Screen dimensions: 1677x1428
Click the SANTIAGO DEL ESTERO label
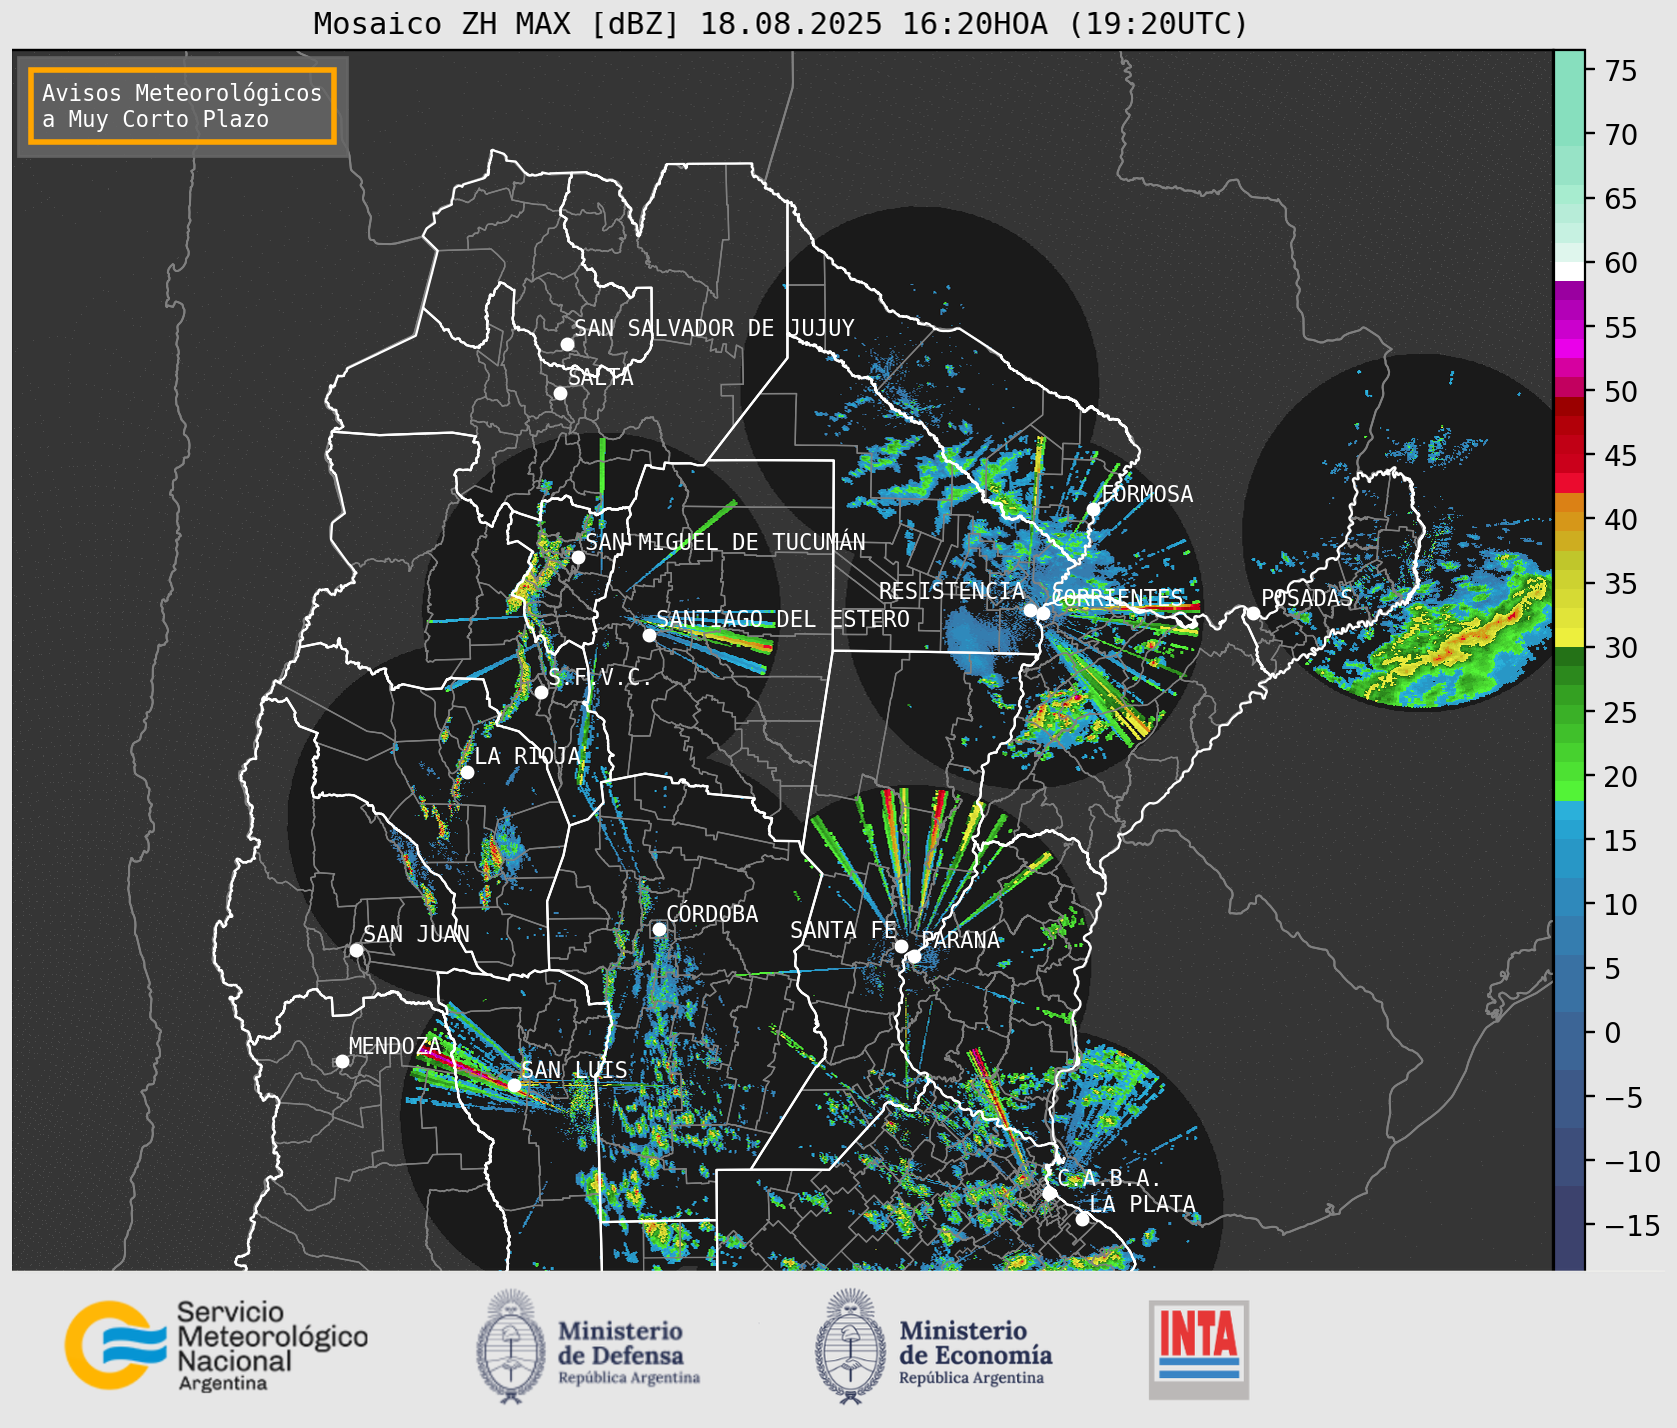click(x=783, y=619)
